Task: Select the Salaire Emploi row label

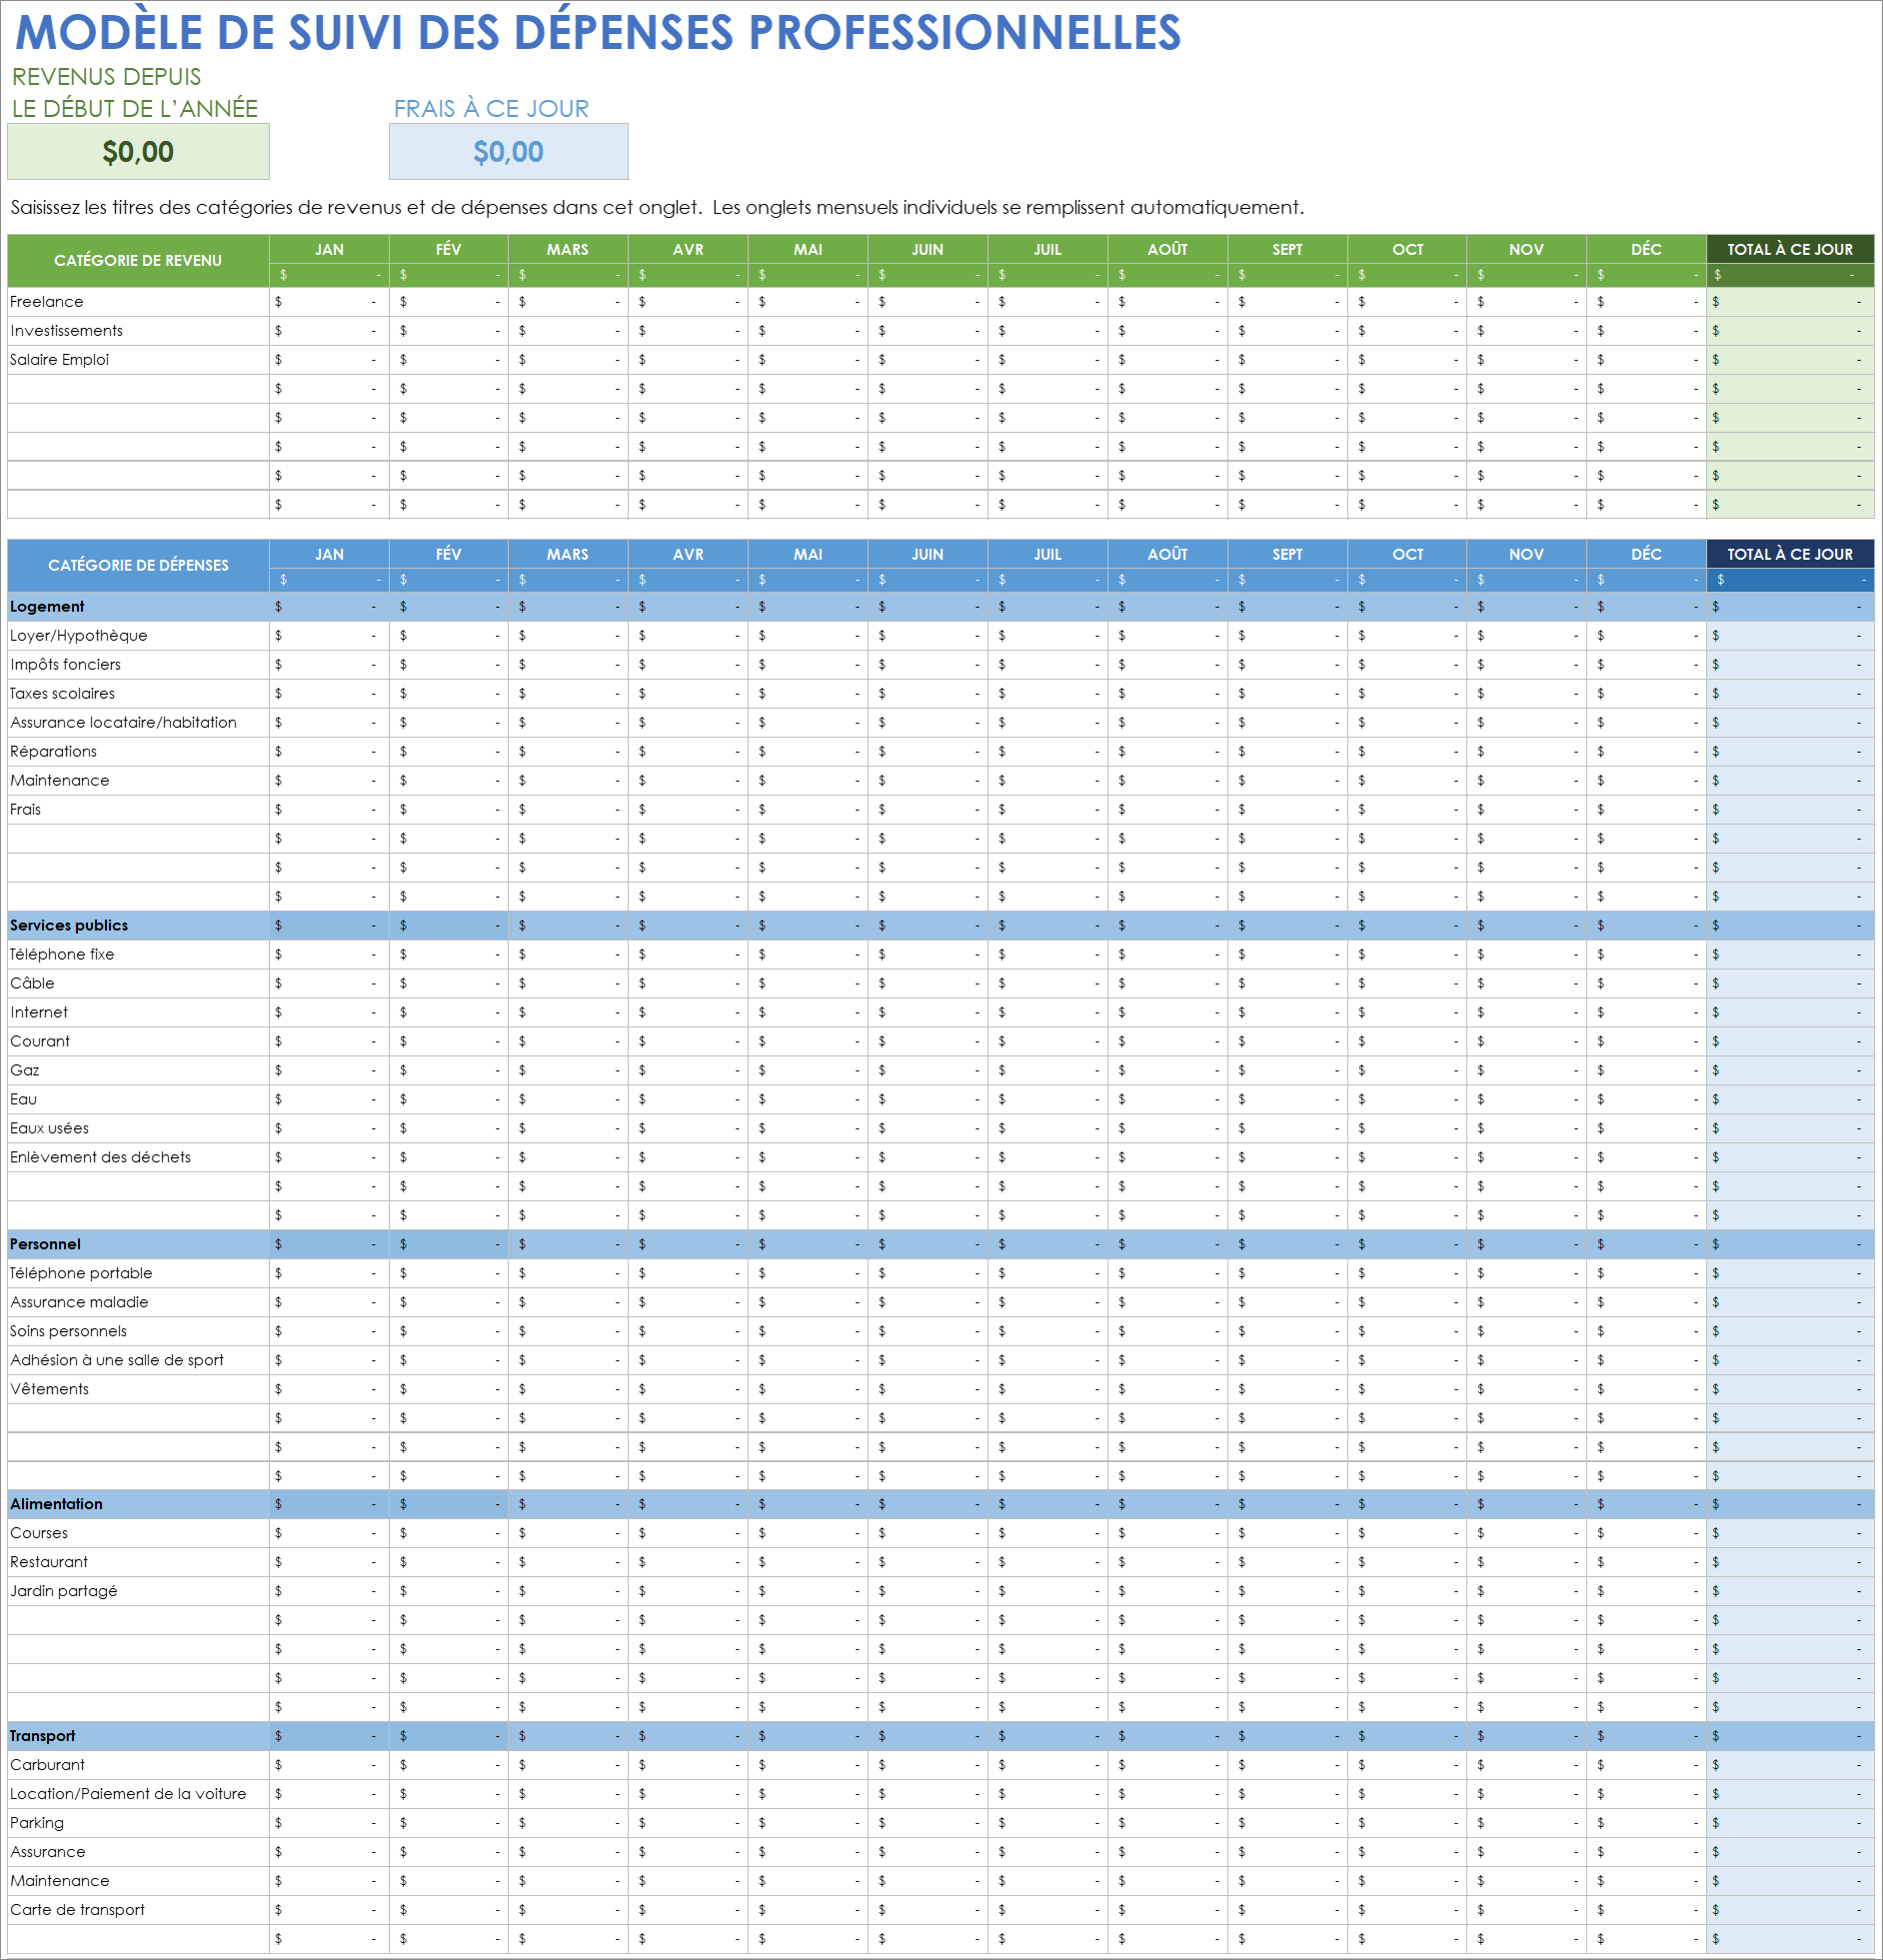Action: coord(59,360)
